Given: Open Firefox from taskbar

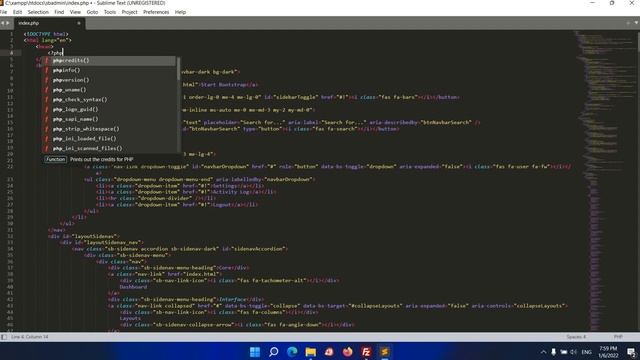Looking at the screenshot, I should click(348, 352).
